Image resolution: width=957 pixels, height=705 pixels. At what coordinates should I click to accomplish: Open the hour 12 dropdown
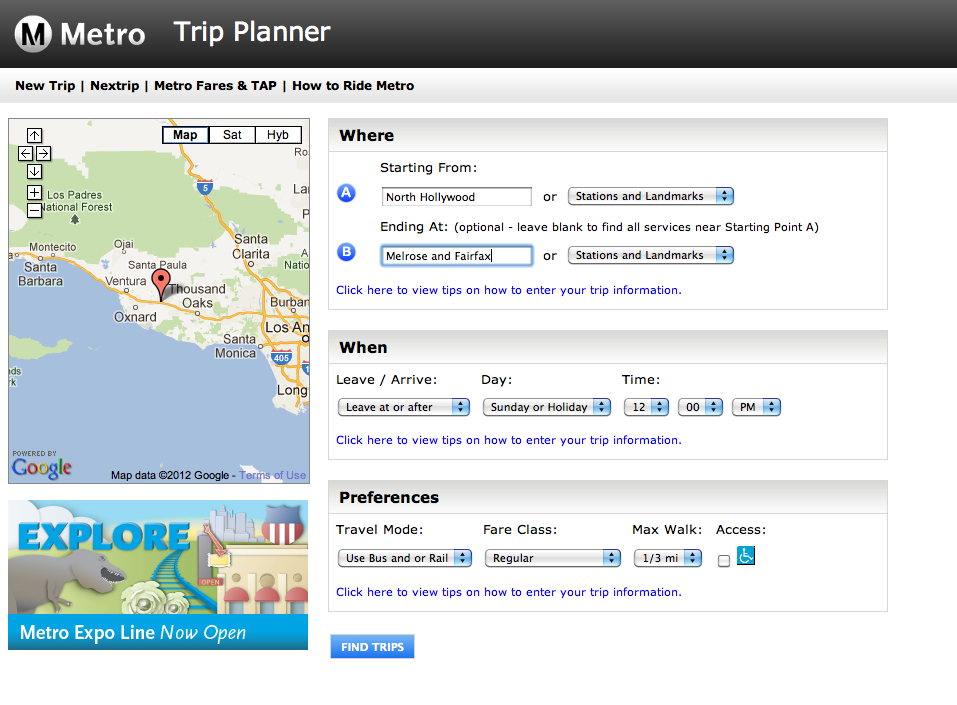click(646, 407)
